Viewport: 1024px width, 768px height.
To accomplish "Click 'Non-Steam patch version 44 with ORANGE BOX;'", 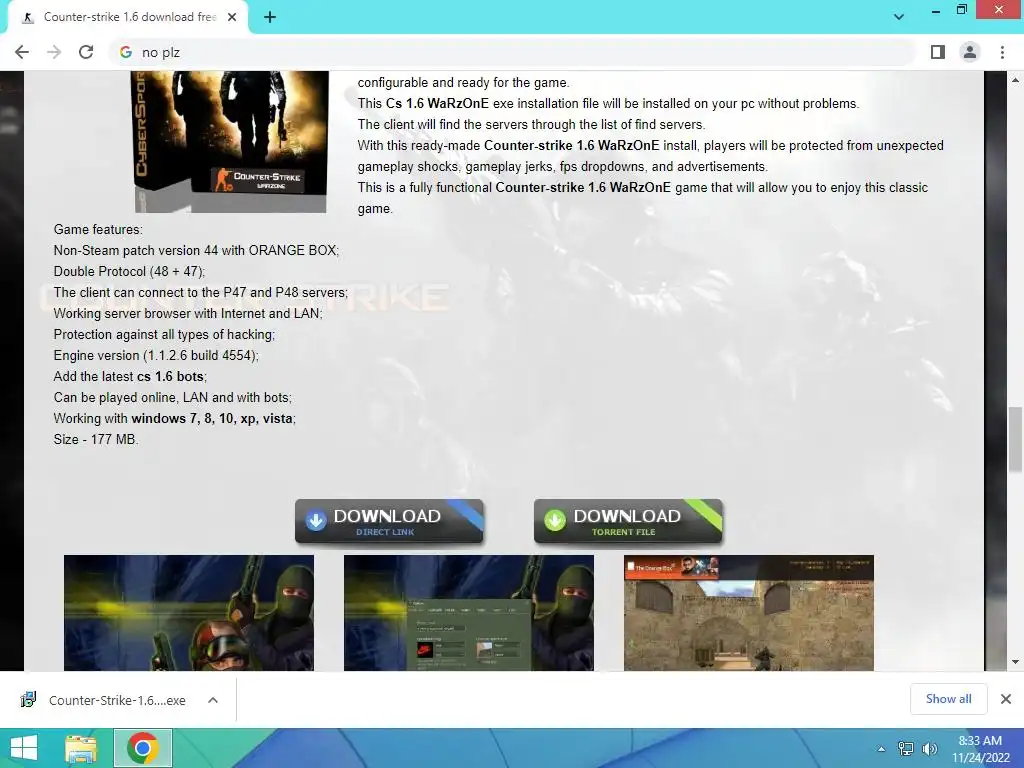I will [197, 250].
